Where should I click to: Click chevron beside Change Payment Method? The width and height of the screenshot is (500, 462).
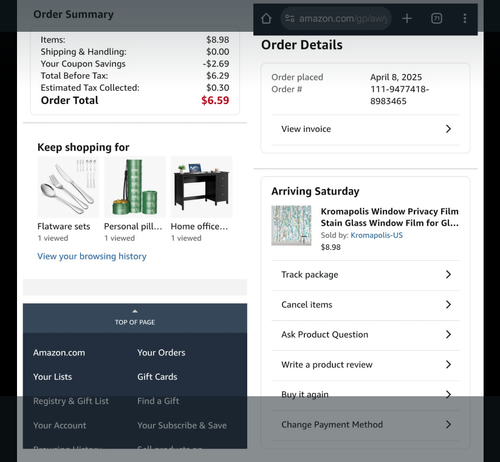tap(448, 425)
